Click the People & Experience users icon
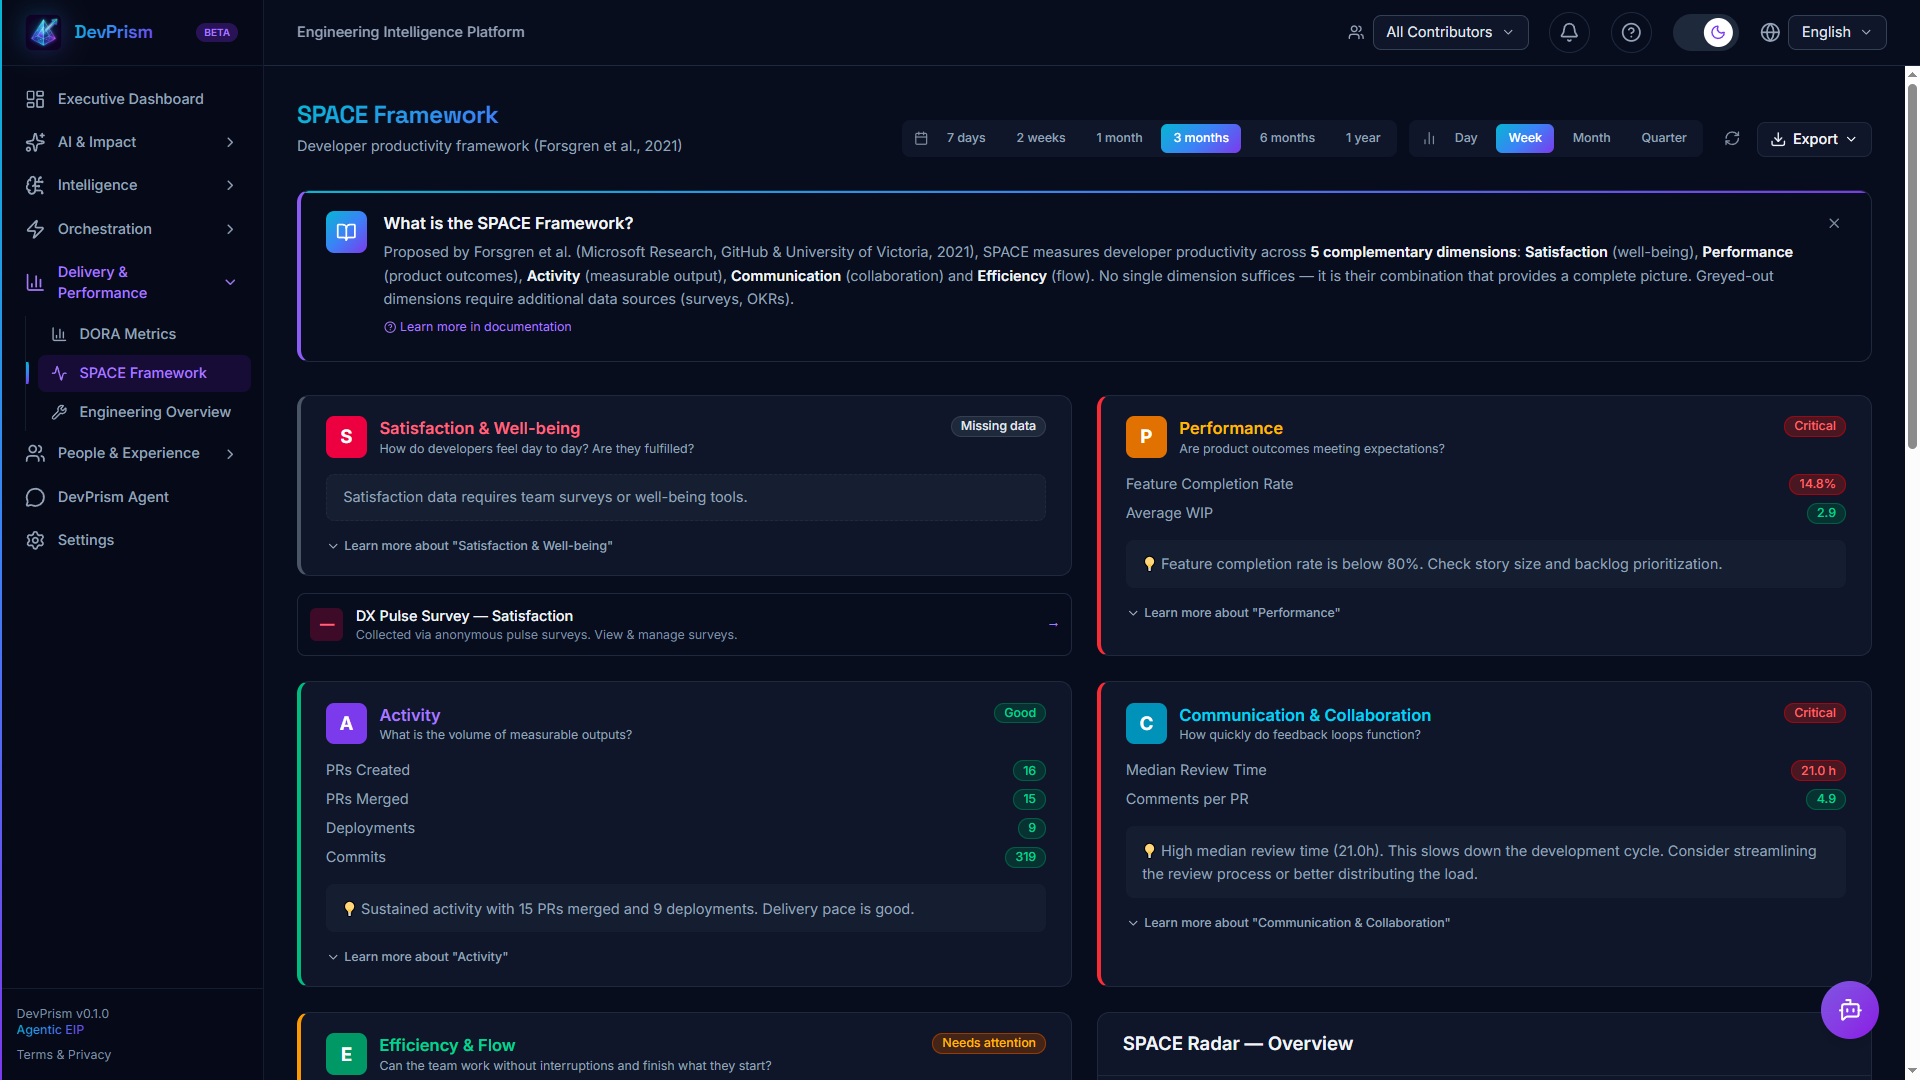This screenshot has height=1080, width=1920. pos(35,453)
